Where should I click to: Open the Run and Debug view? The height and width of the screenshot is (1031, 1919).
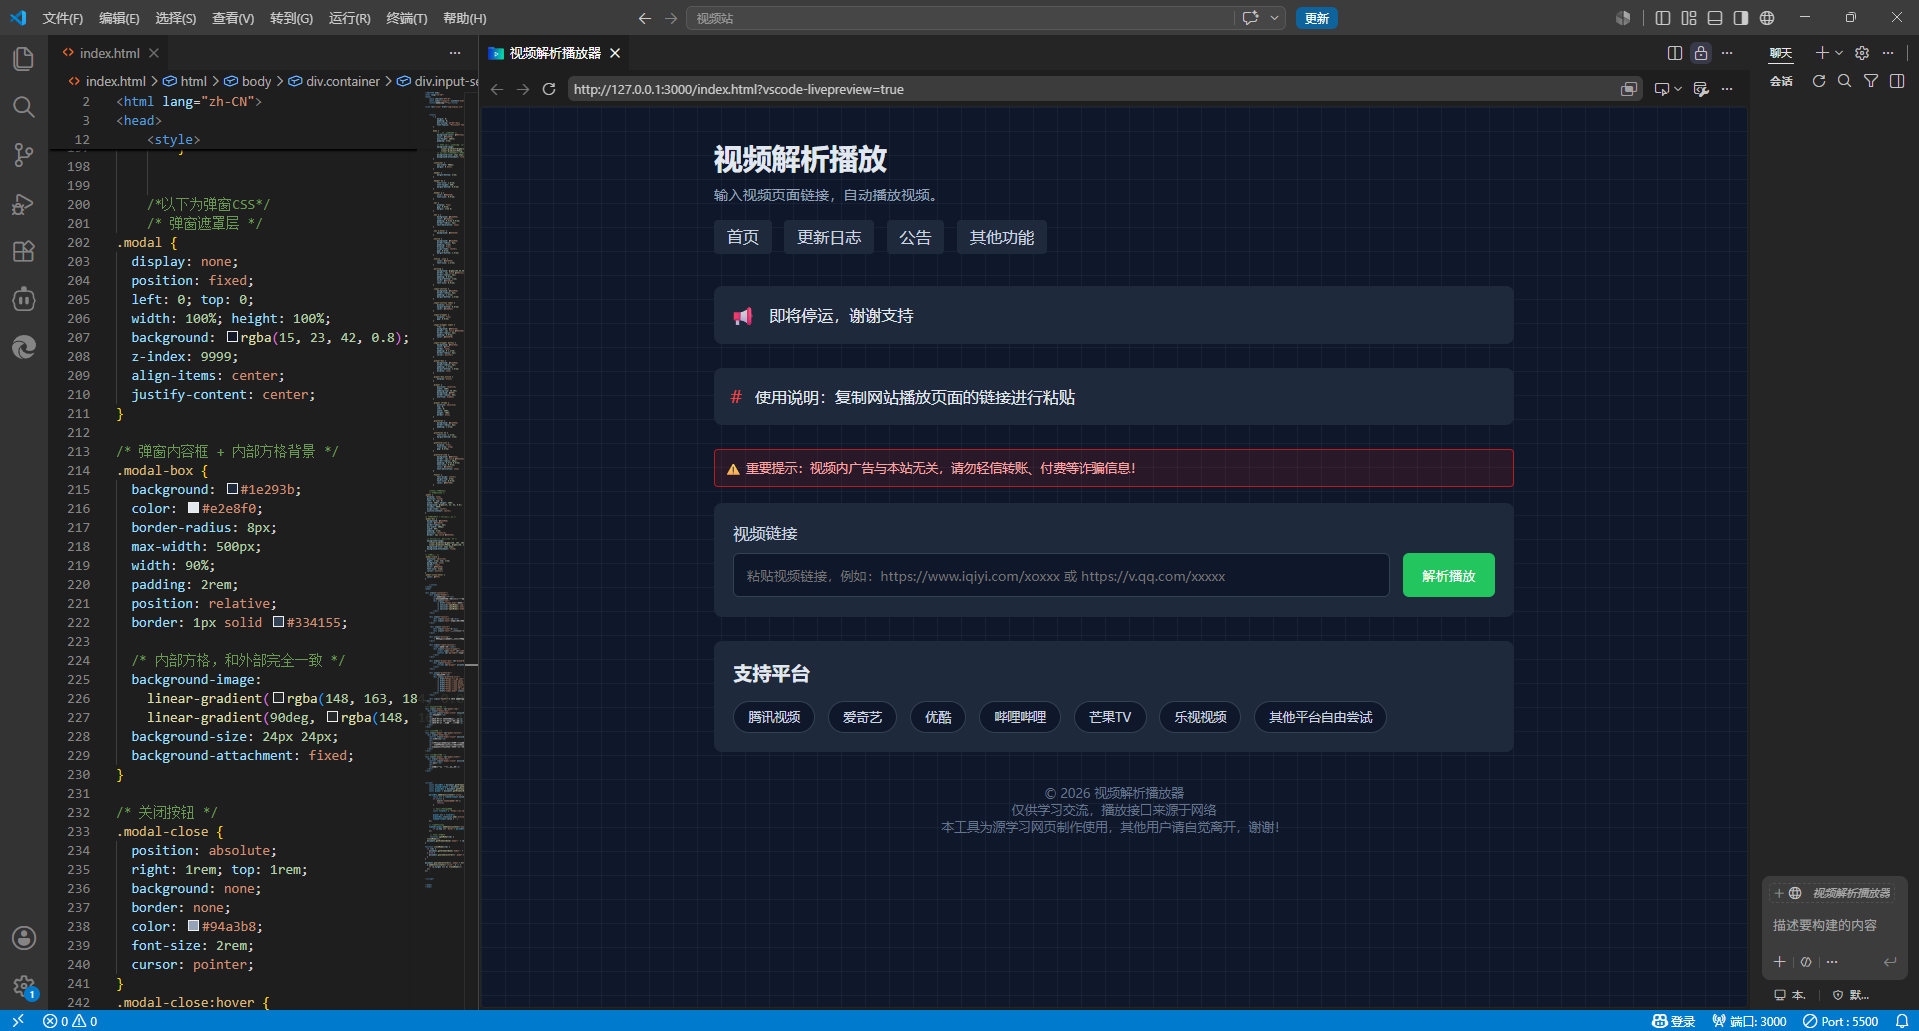24,203
